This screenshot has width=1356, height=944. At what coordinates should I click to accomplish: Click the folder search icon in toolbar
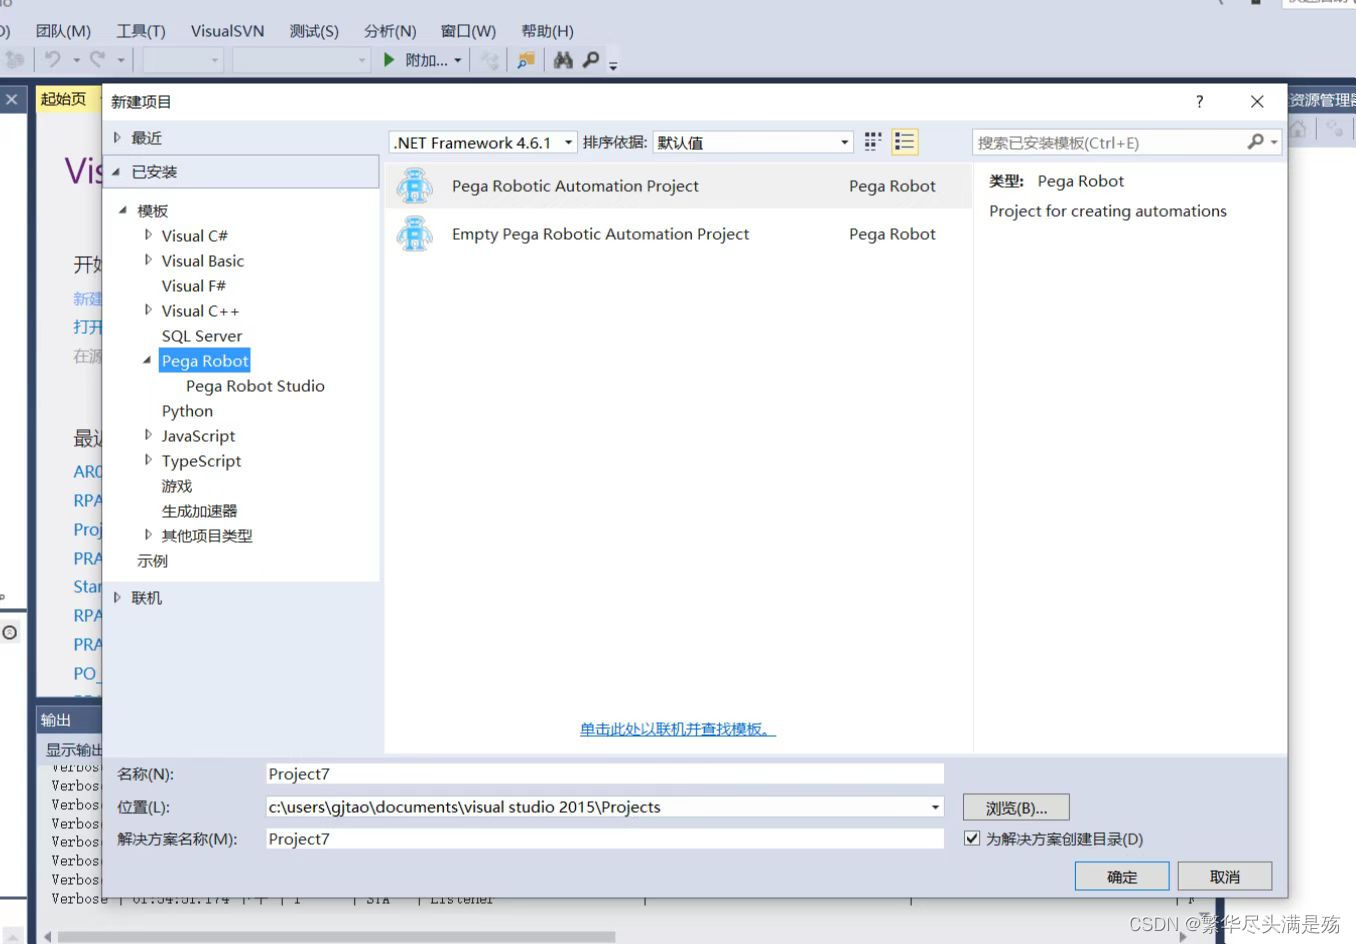tap(525, 60)
